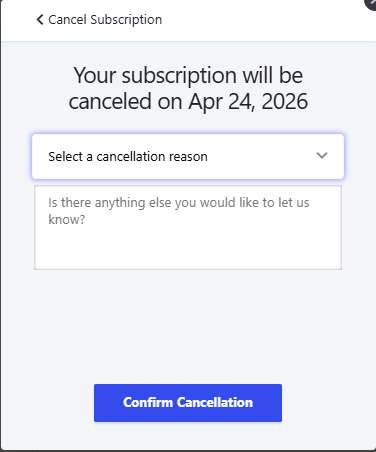376x452 pixels.
Task: Submit cancellation with the blue button
Action: [188, 403]
